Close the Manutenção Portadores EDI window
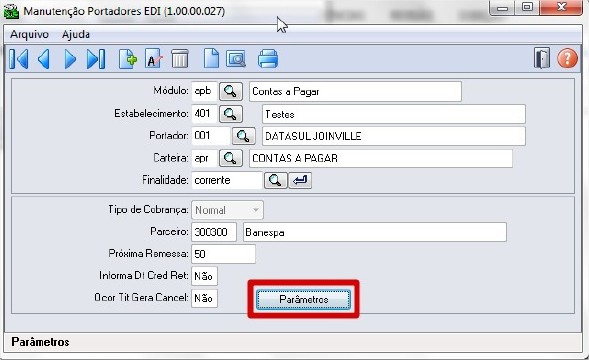 pos(562,8)
